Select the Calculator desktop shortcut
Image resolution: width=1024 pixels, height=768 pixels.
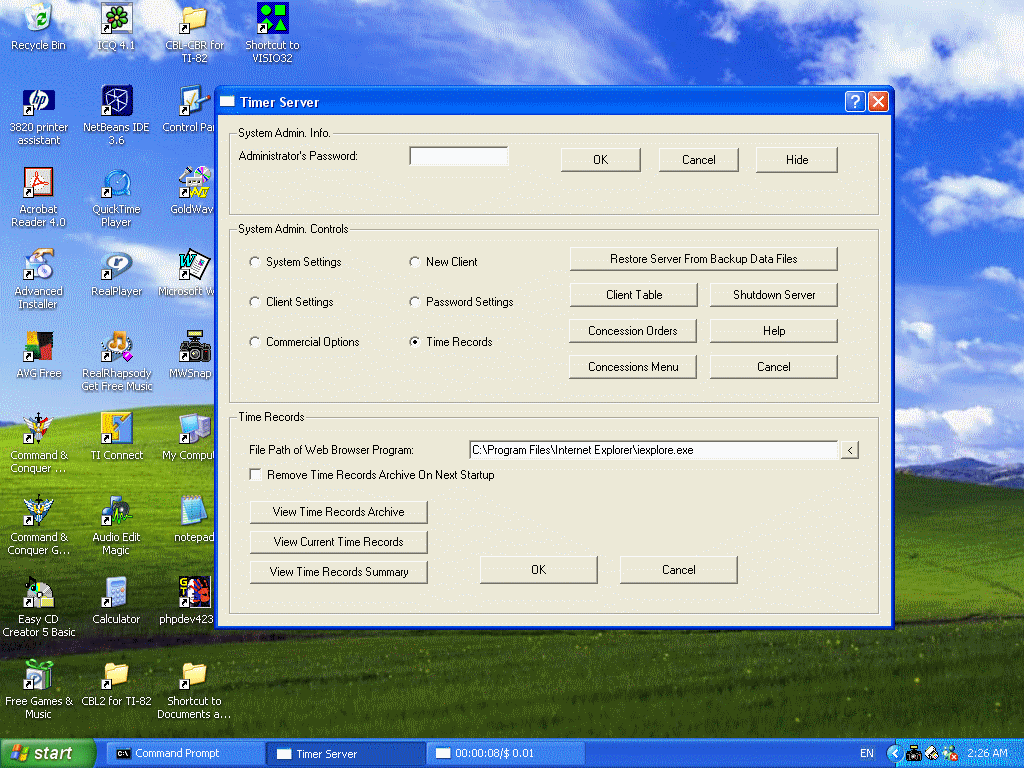tap(117, 596)
